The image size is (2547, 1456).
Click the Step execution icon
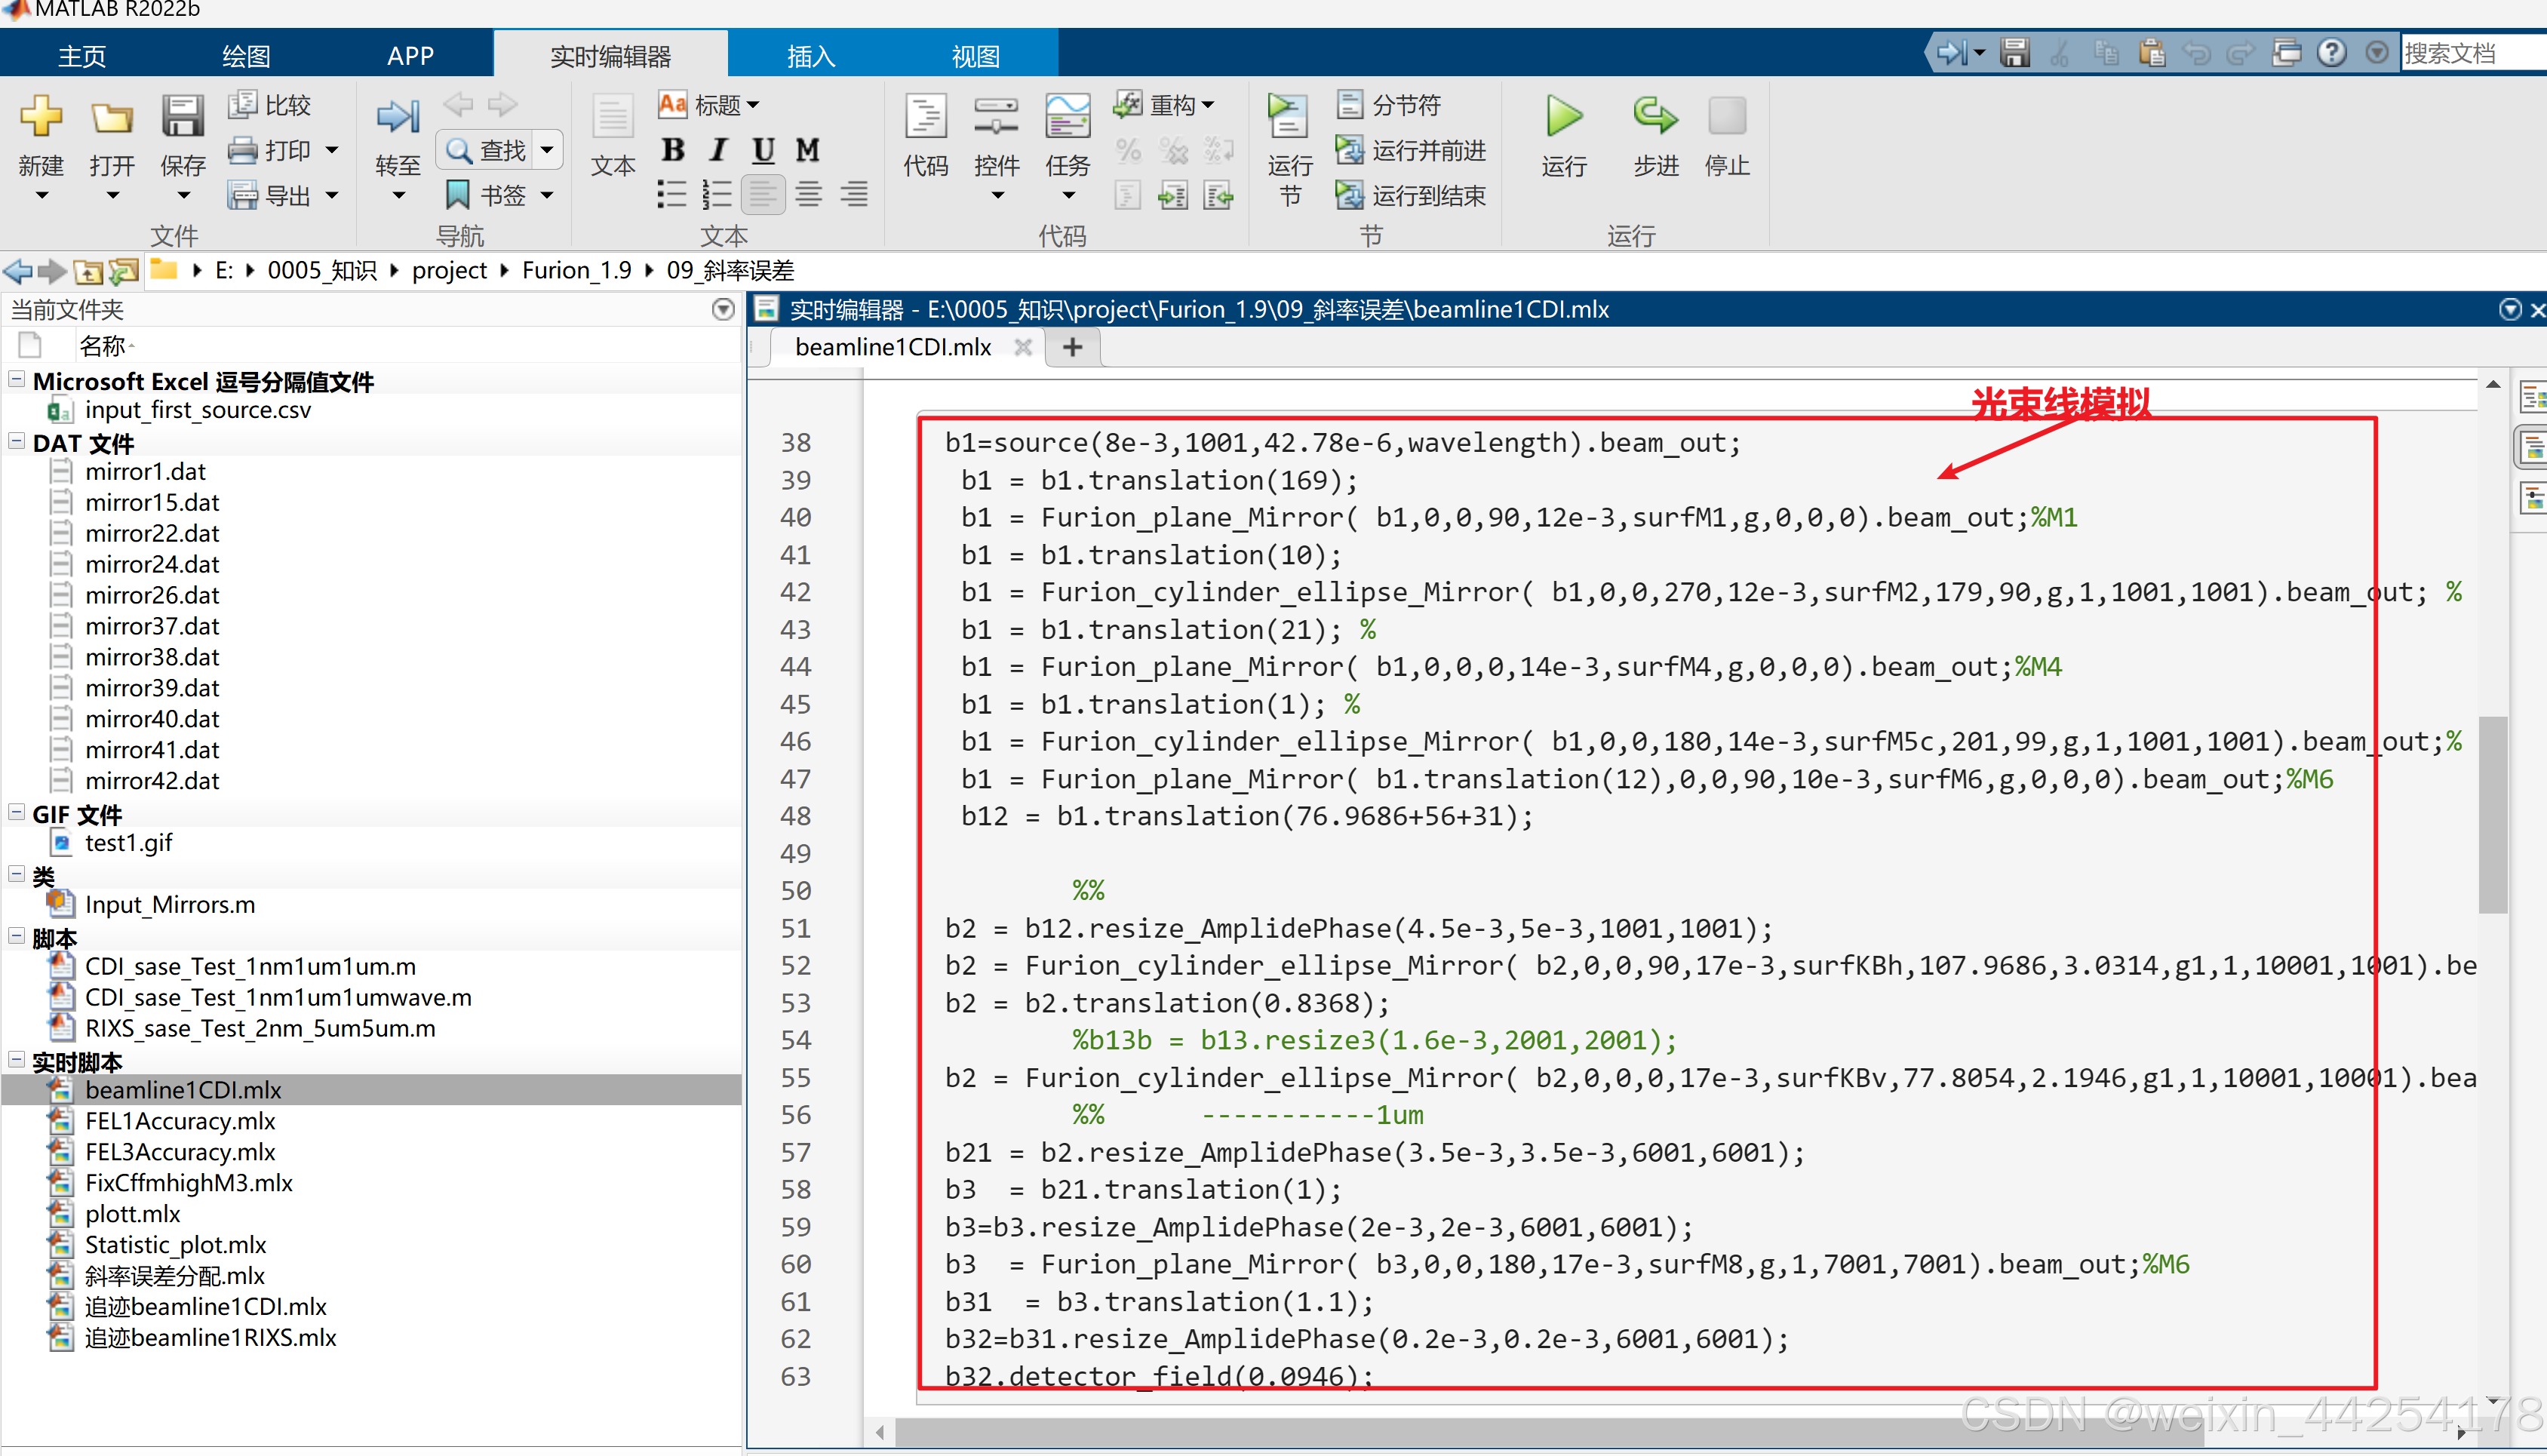(x=1655, y=117)
